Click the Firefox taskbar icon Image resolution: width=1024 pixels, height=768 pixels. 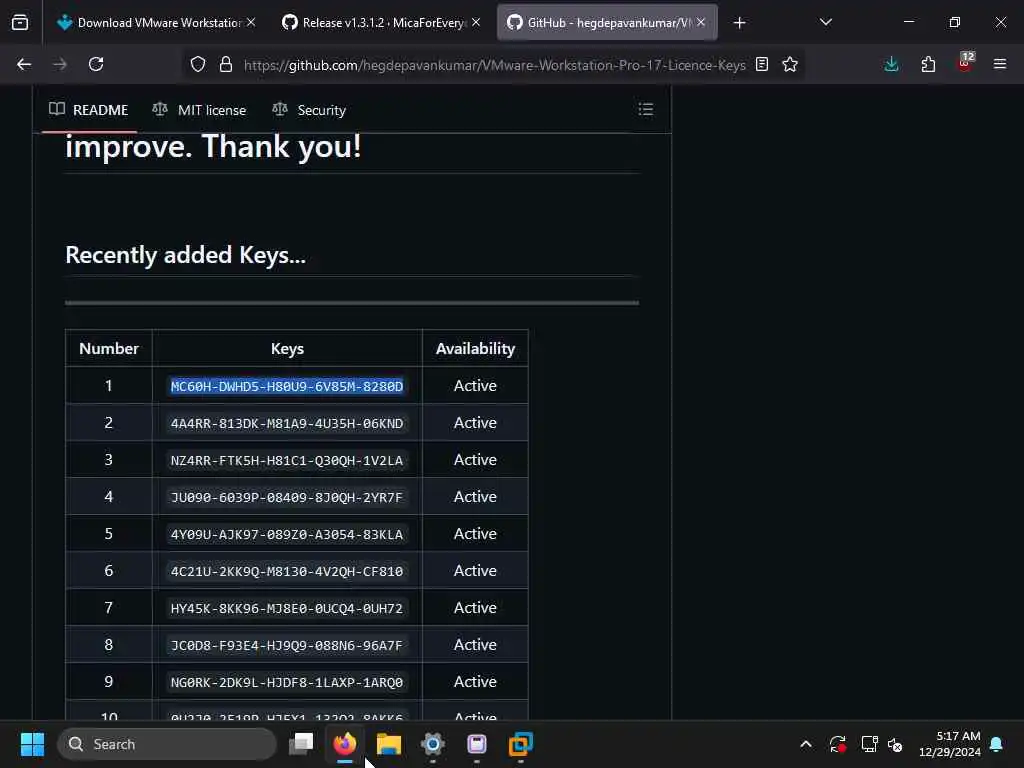pos(345,743)
